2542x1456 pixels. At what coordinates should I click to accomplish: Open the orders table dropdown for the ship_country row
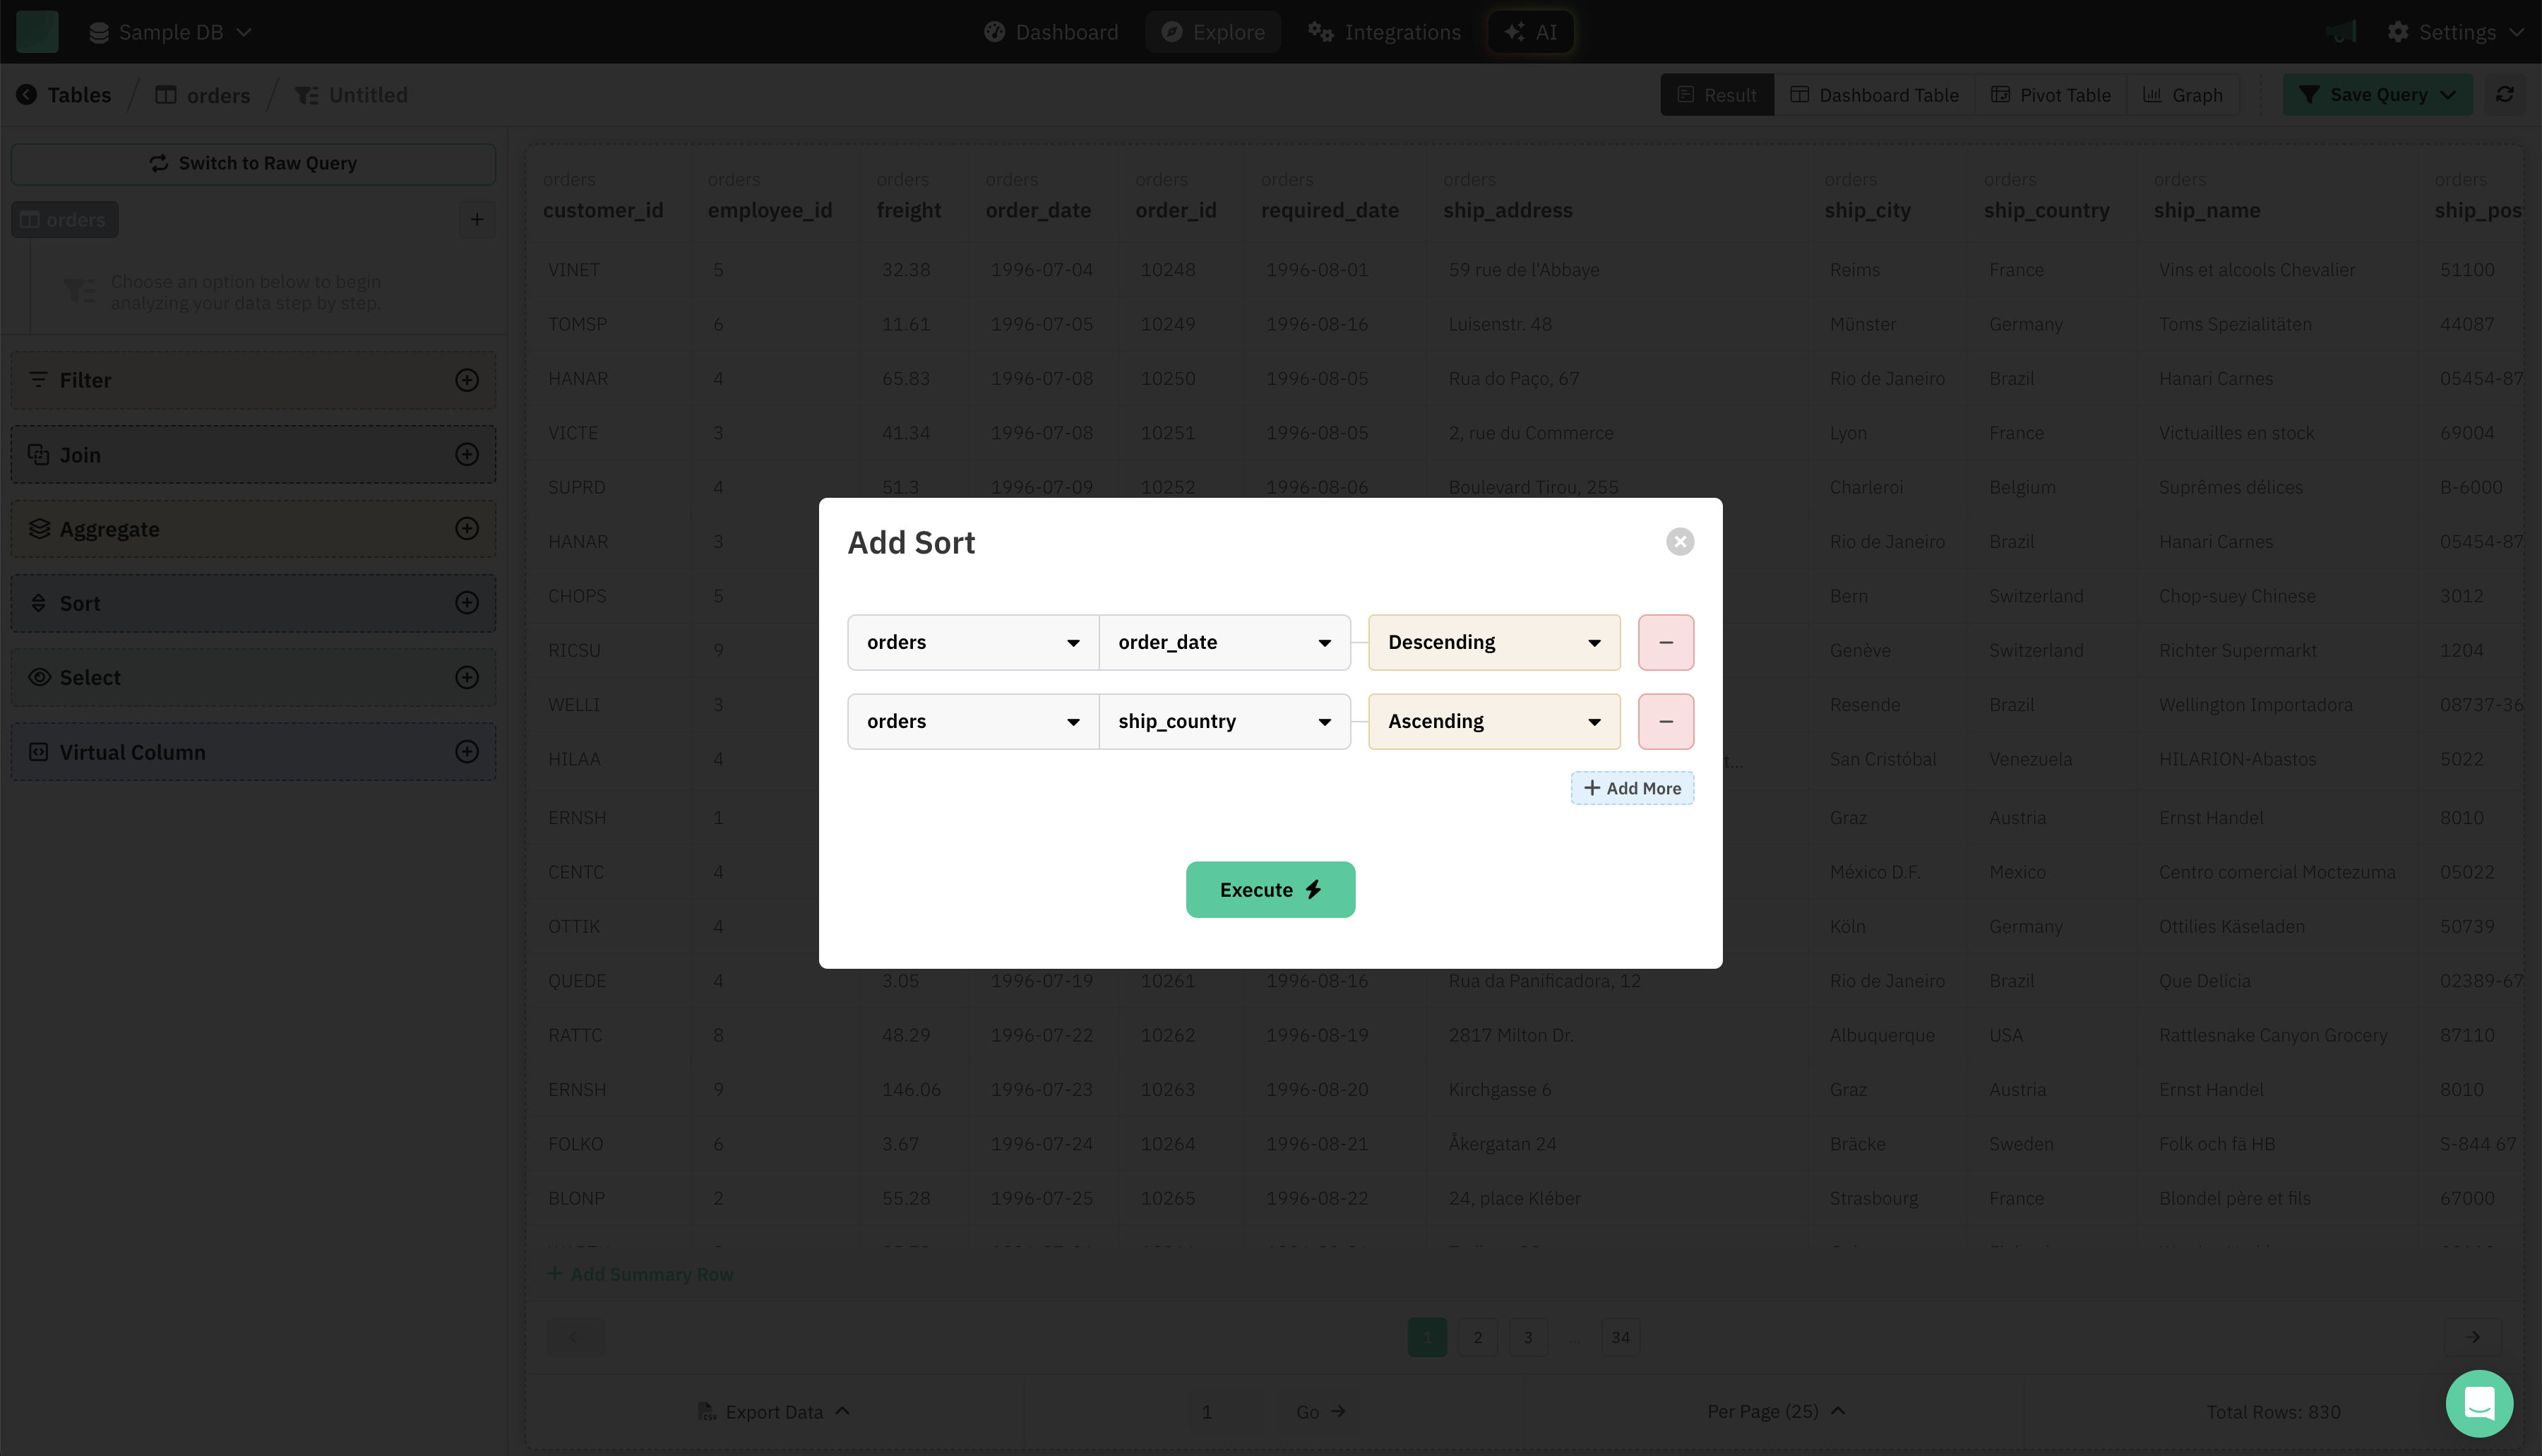tap(973, 721)
